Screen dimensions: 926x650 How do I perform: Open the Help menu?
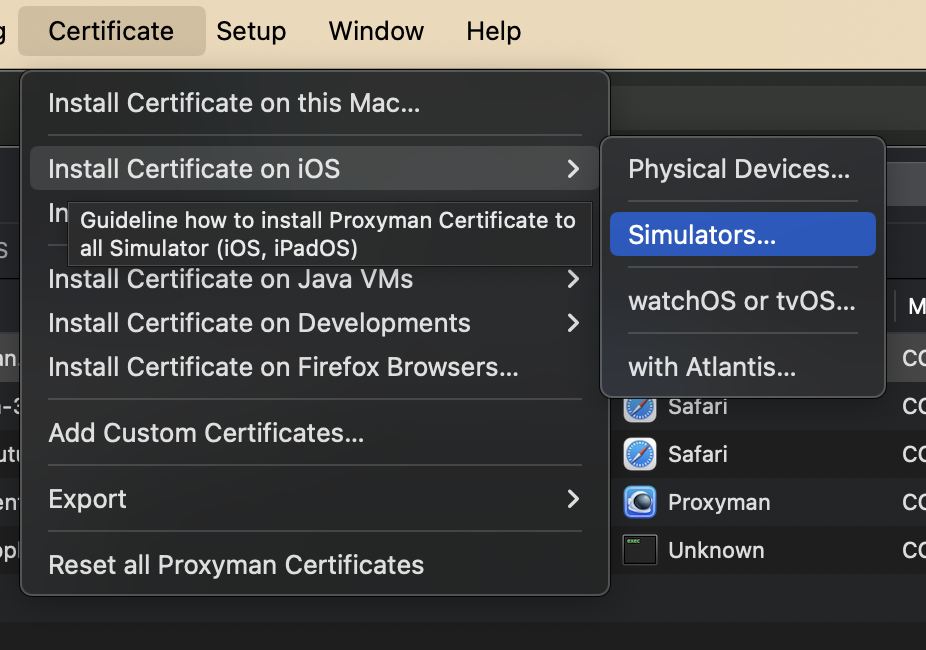click(x=493, y=31)
